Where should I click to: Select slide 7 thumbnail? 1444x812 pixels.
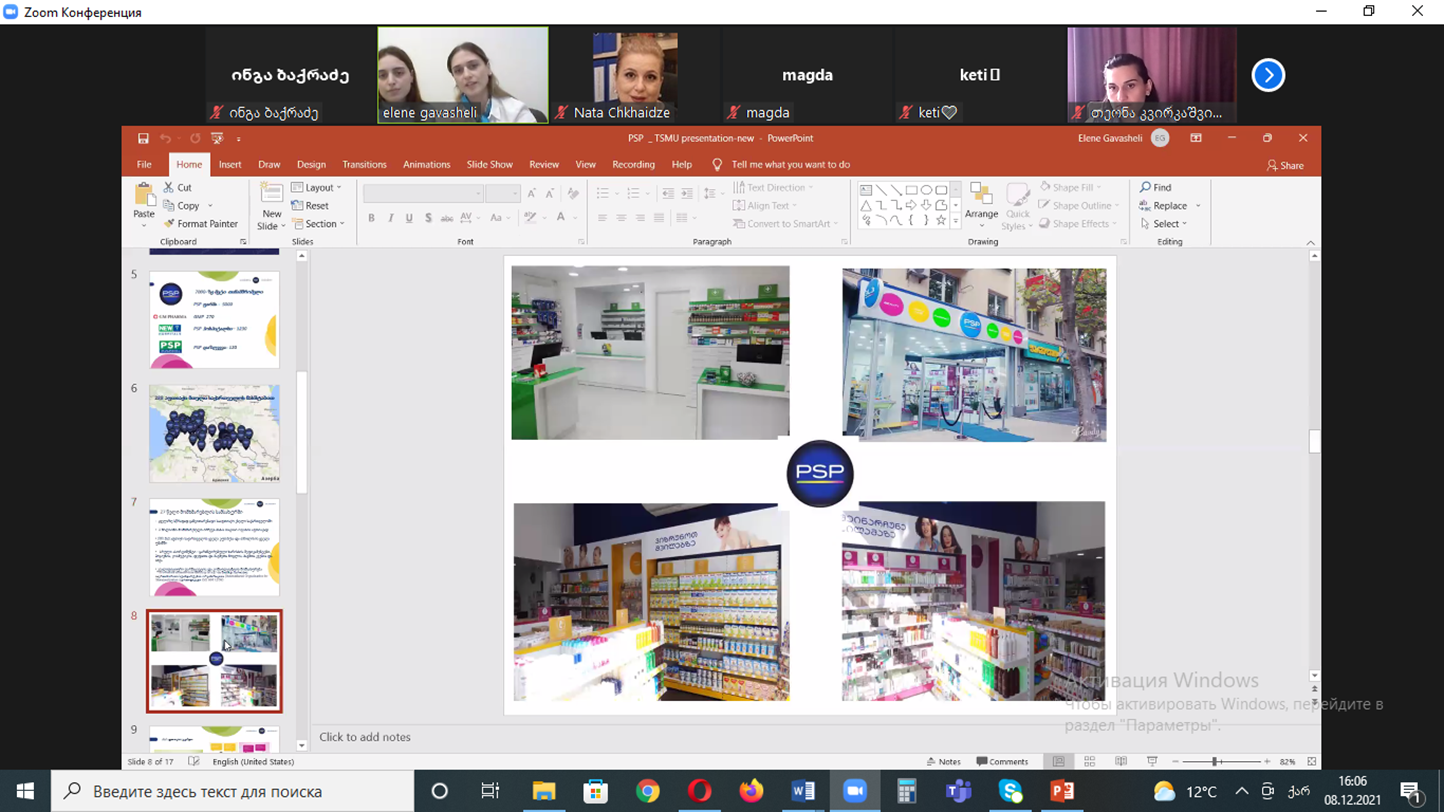[x=215, y=548]
